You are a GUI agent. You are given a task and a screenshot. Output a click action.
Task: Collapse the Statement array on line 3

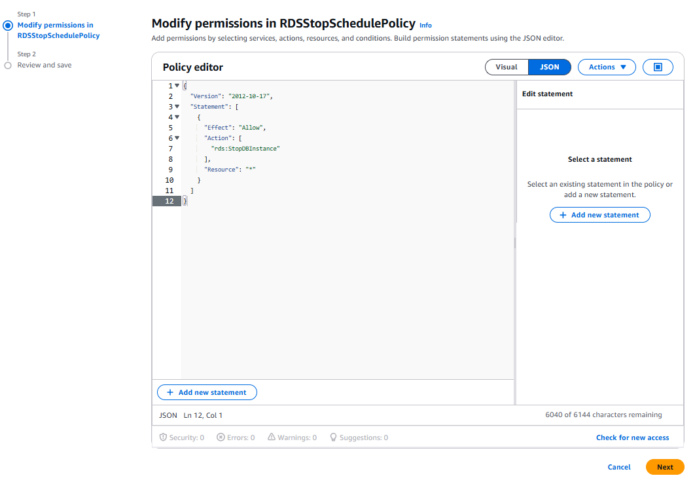pos(177,106)
